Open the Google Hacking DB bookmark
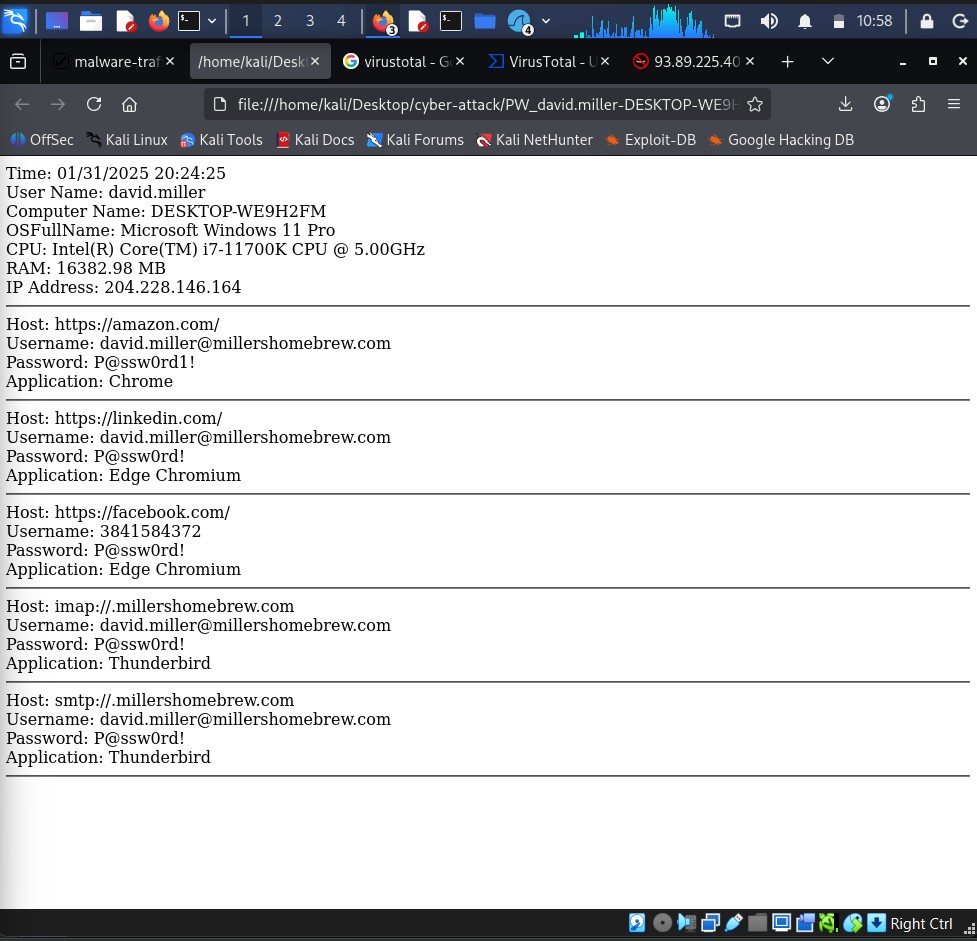Image resolution: width=977 pixels, height=941 pixels. pos(781,140)
